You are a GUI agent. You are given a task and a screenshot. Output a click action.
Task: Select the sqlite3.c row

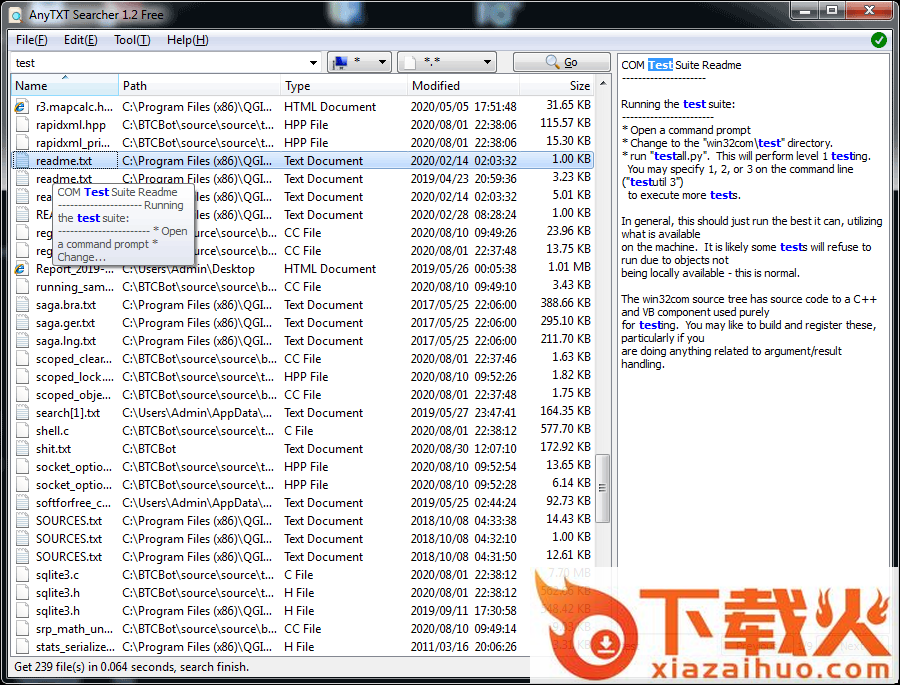tap(302, 575)
